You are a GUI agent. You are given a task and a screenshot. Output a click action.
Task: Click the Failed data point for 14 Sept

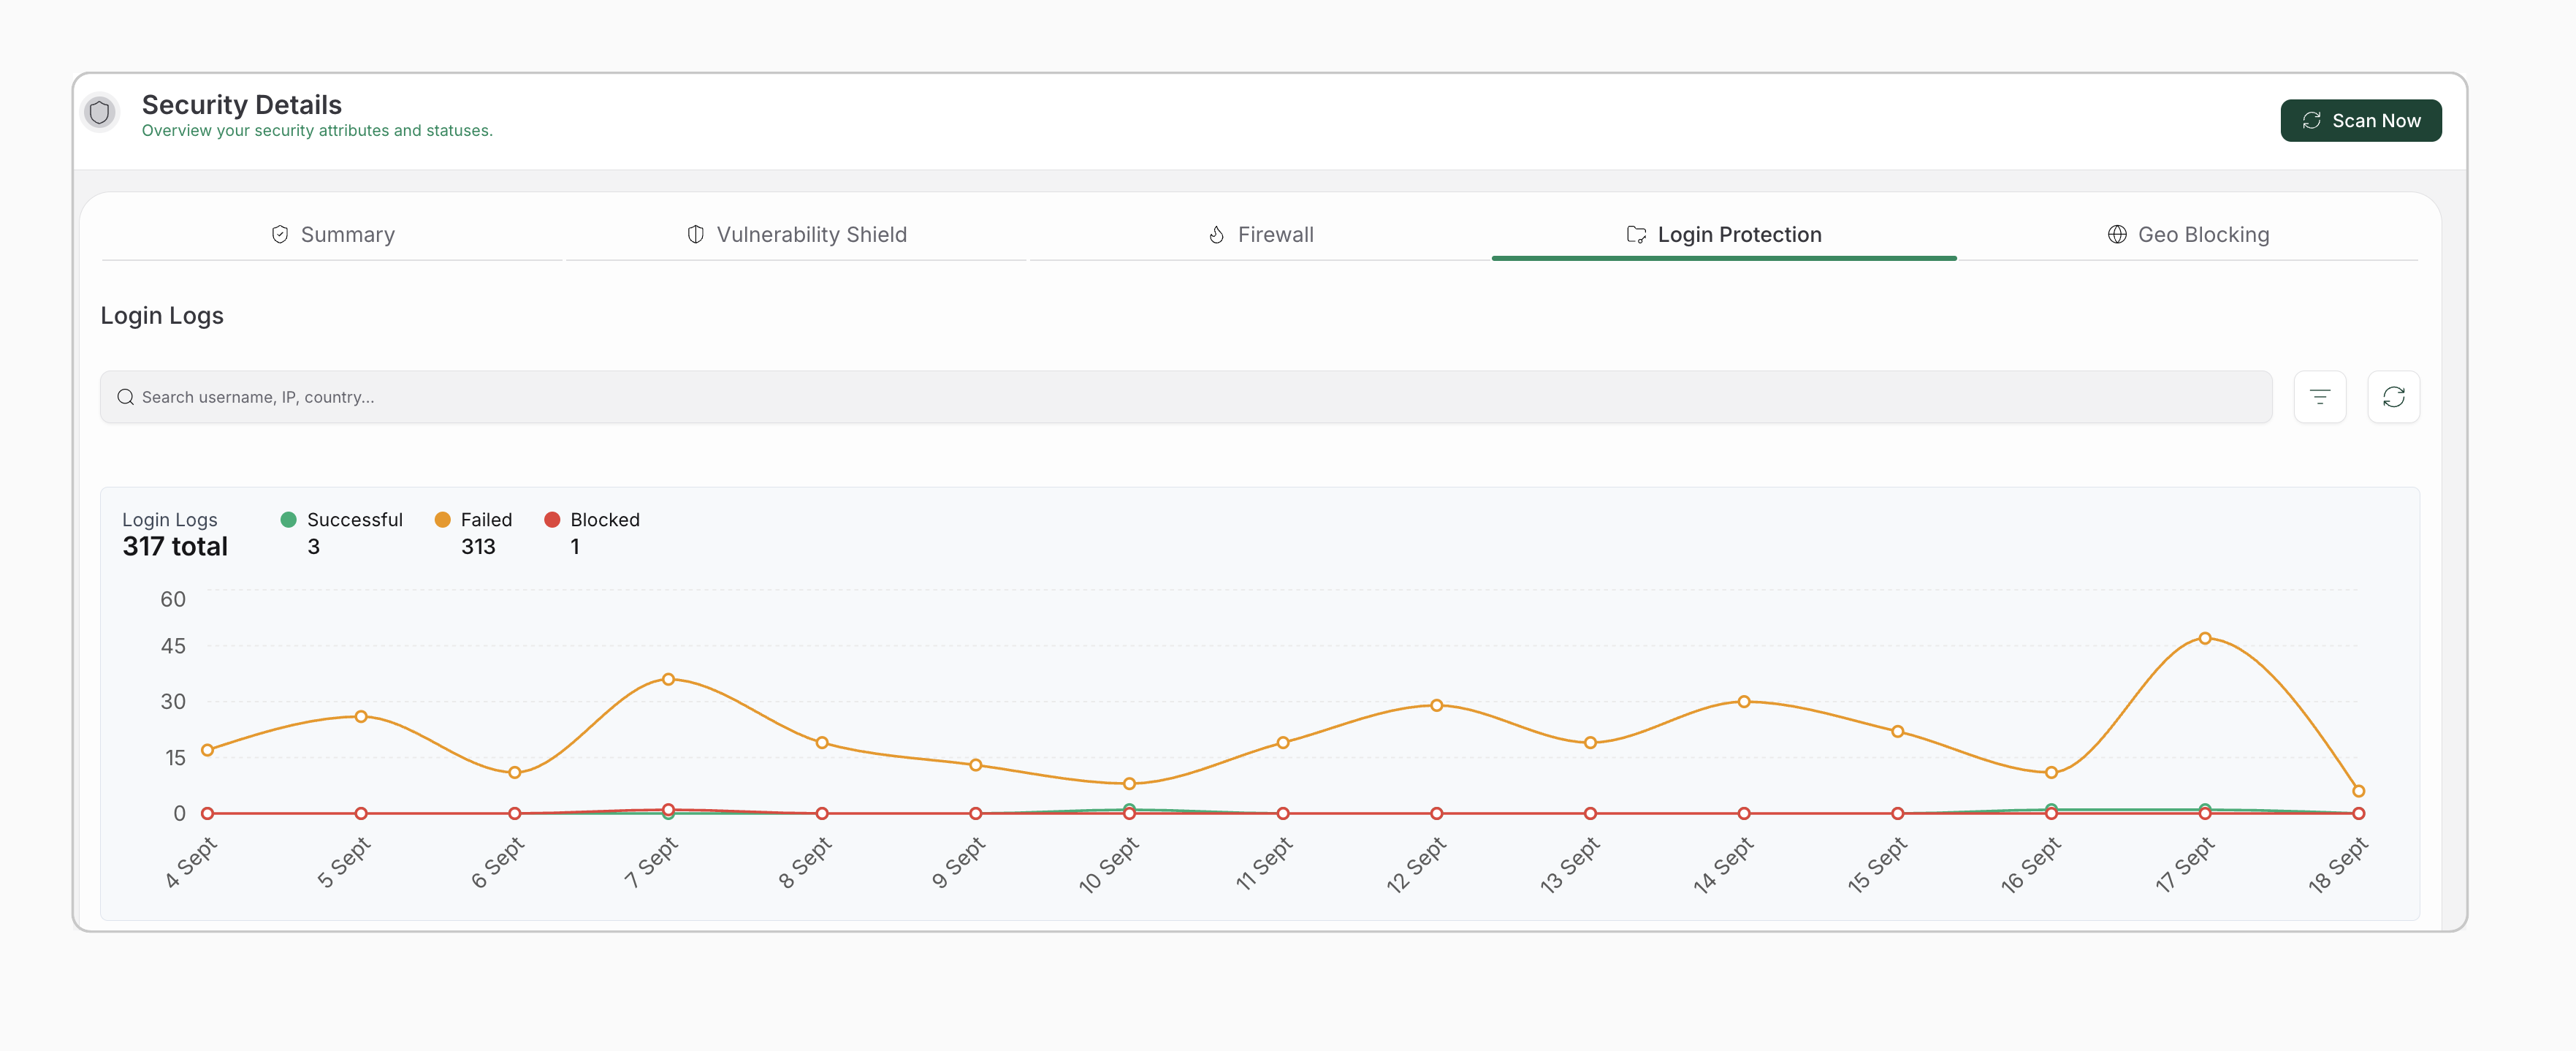1743,701
